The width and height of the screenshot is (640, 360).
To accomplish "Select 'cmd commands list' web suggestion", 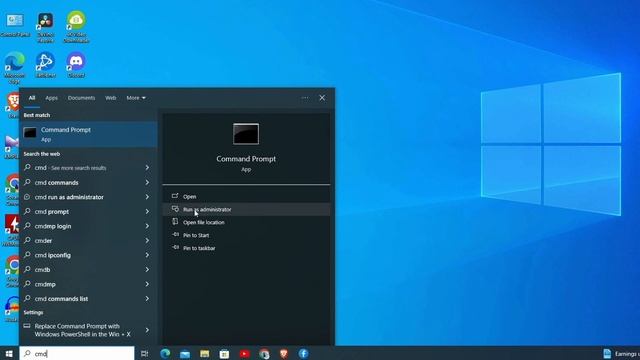I will (x=88, y=299).
